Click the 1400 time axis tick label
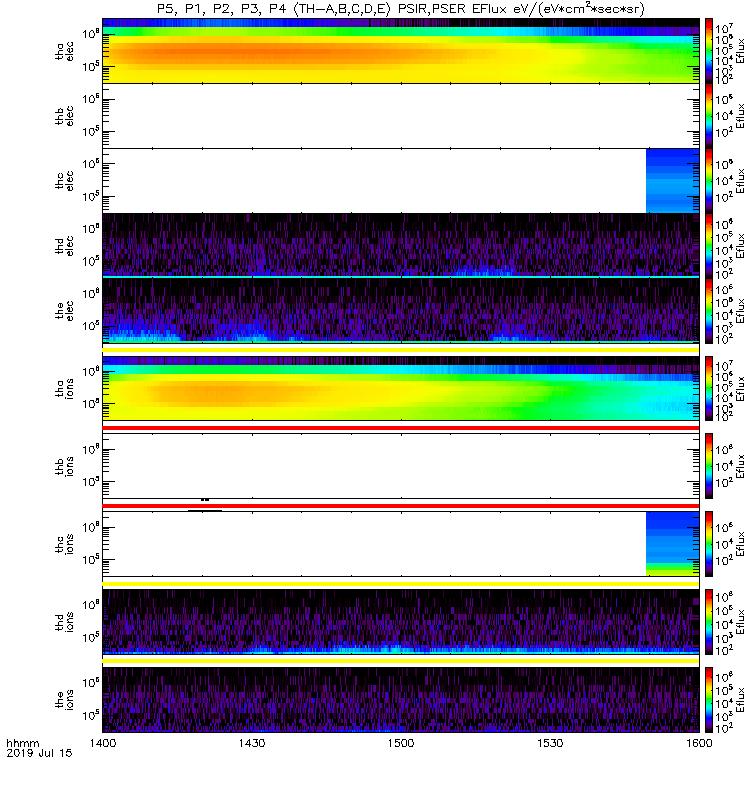Image resolution: width=750 pixels, height=800 pixels. pos(103,743)
